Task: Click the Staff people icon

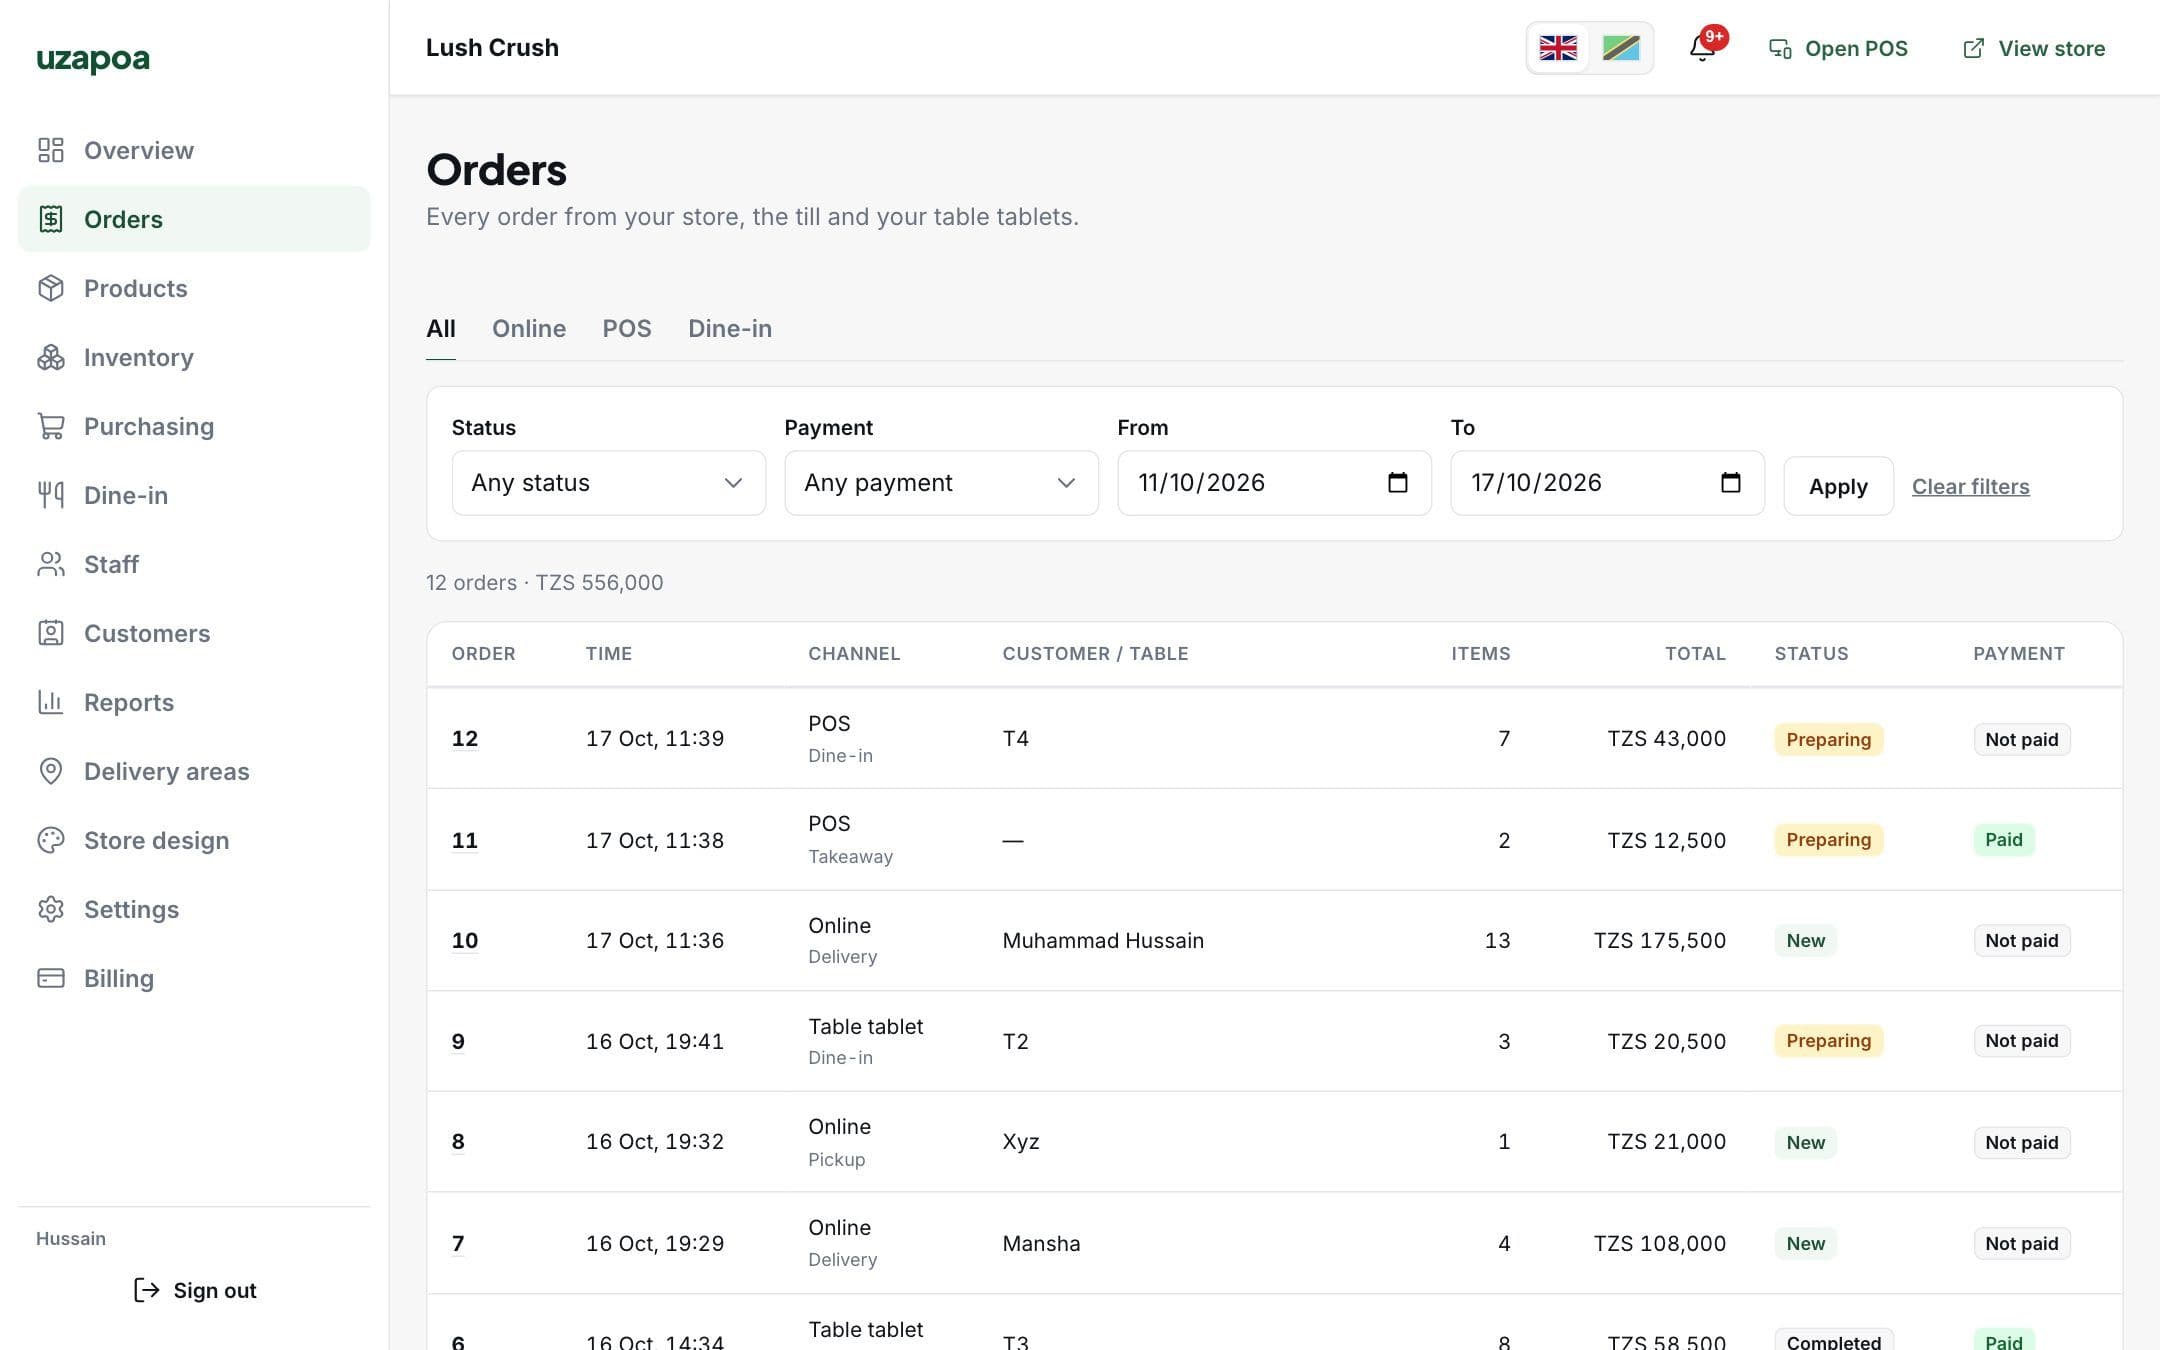Action: click(x=51, y=564)
